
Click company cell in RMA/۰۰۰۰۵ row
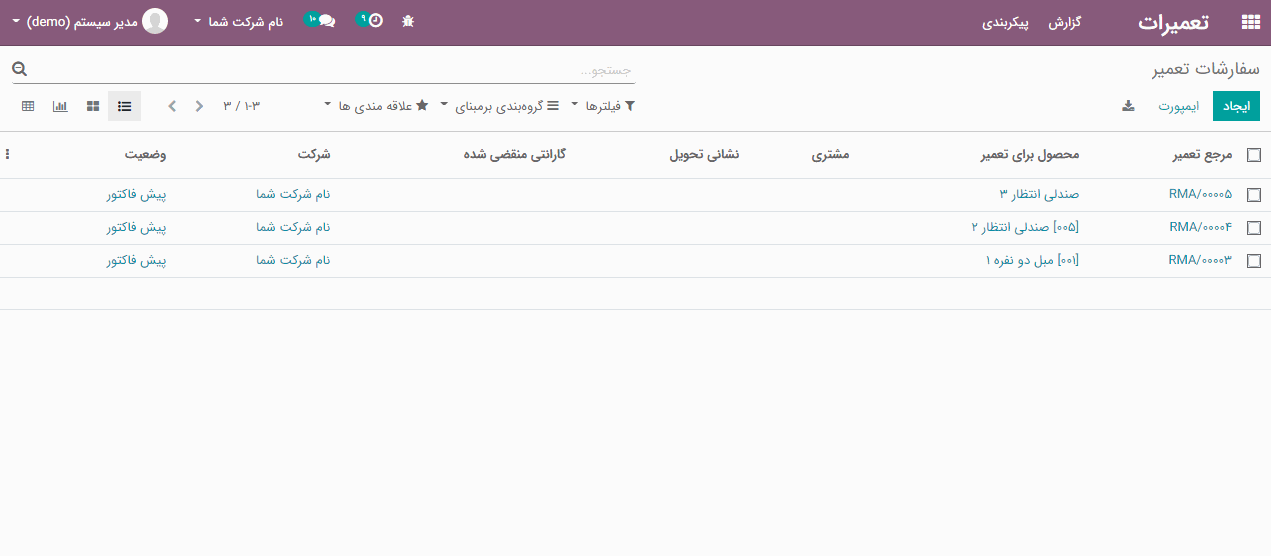tap(293, 195)
